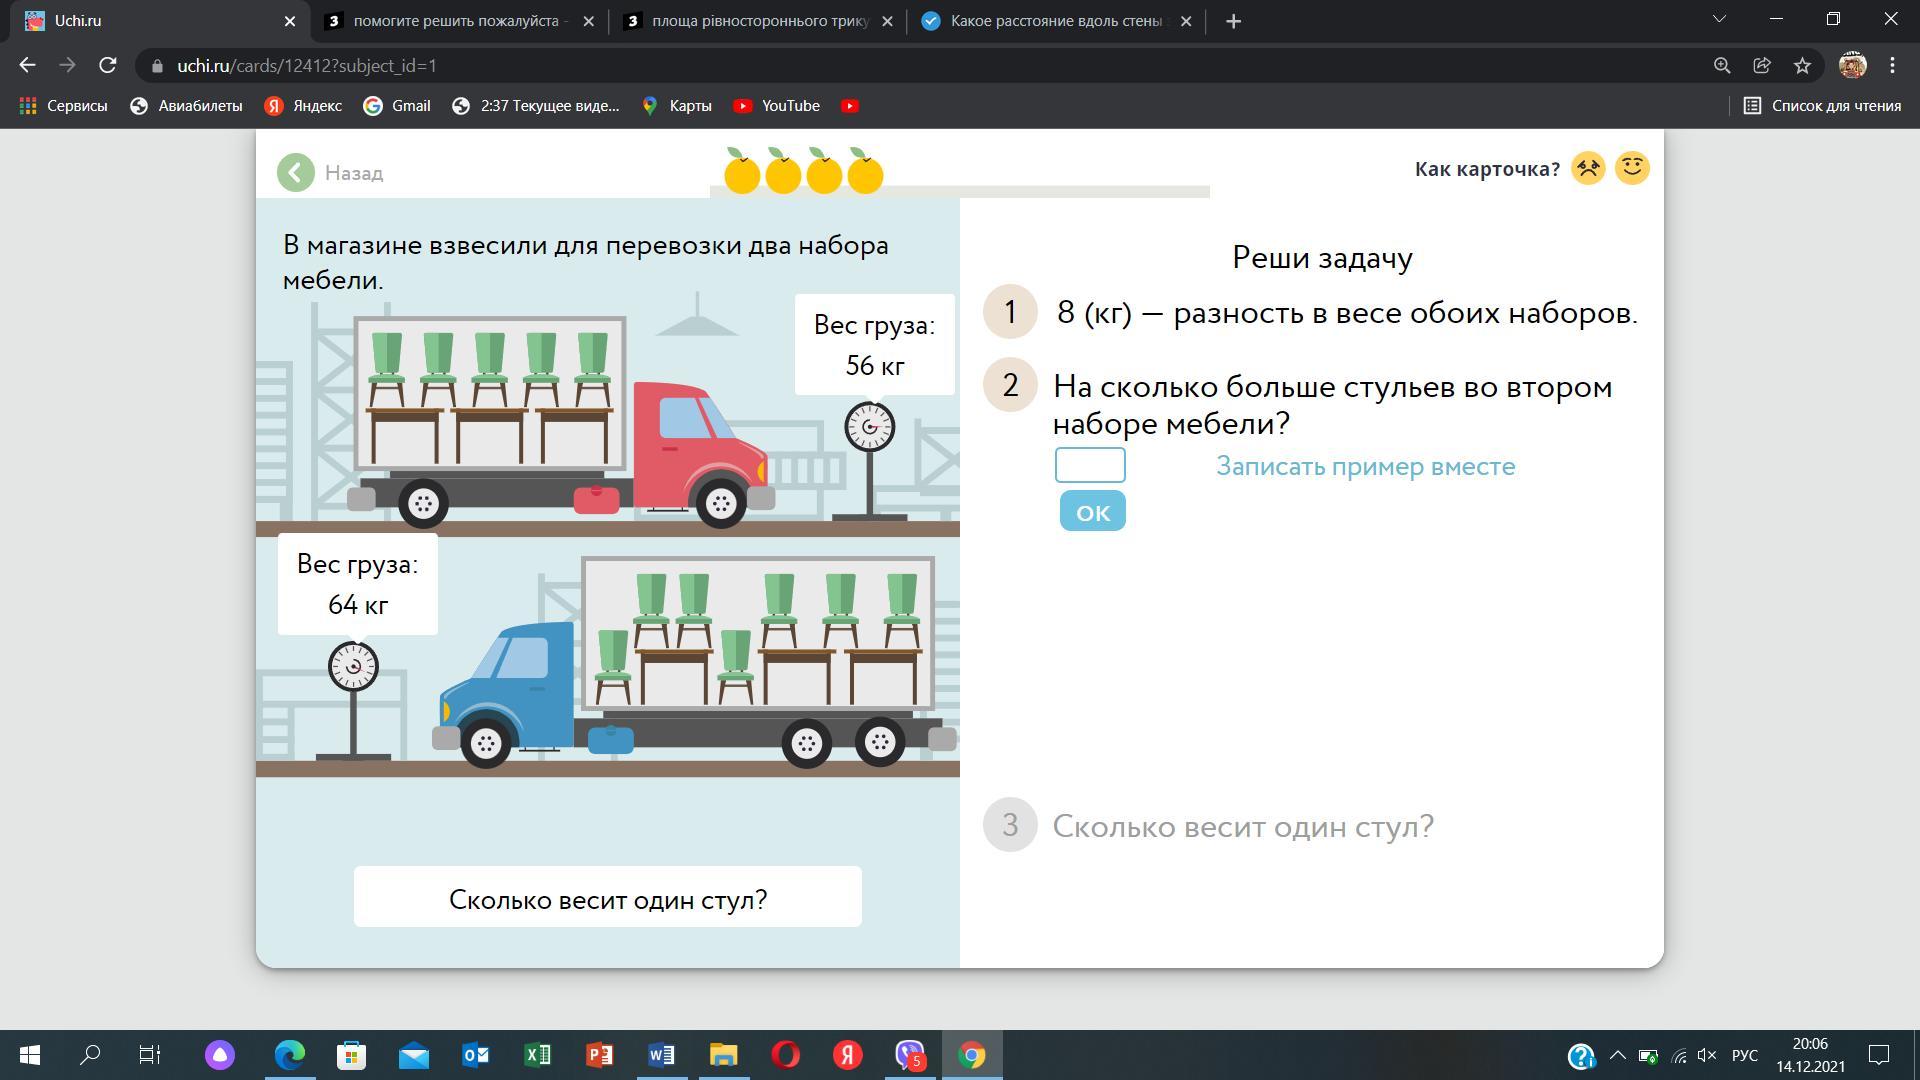This screenshot has height=1080, width=1920.
Task: Expand hidden system tray icons chevron
Action: tap(1617, 1055)
